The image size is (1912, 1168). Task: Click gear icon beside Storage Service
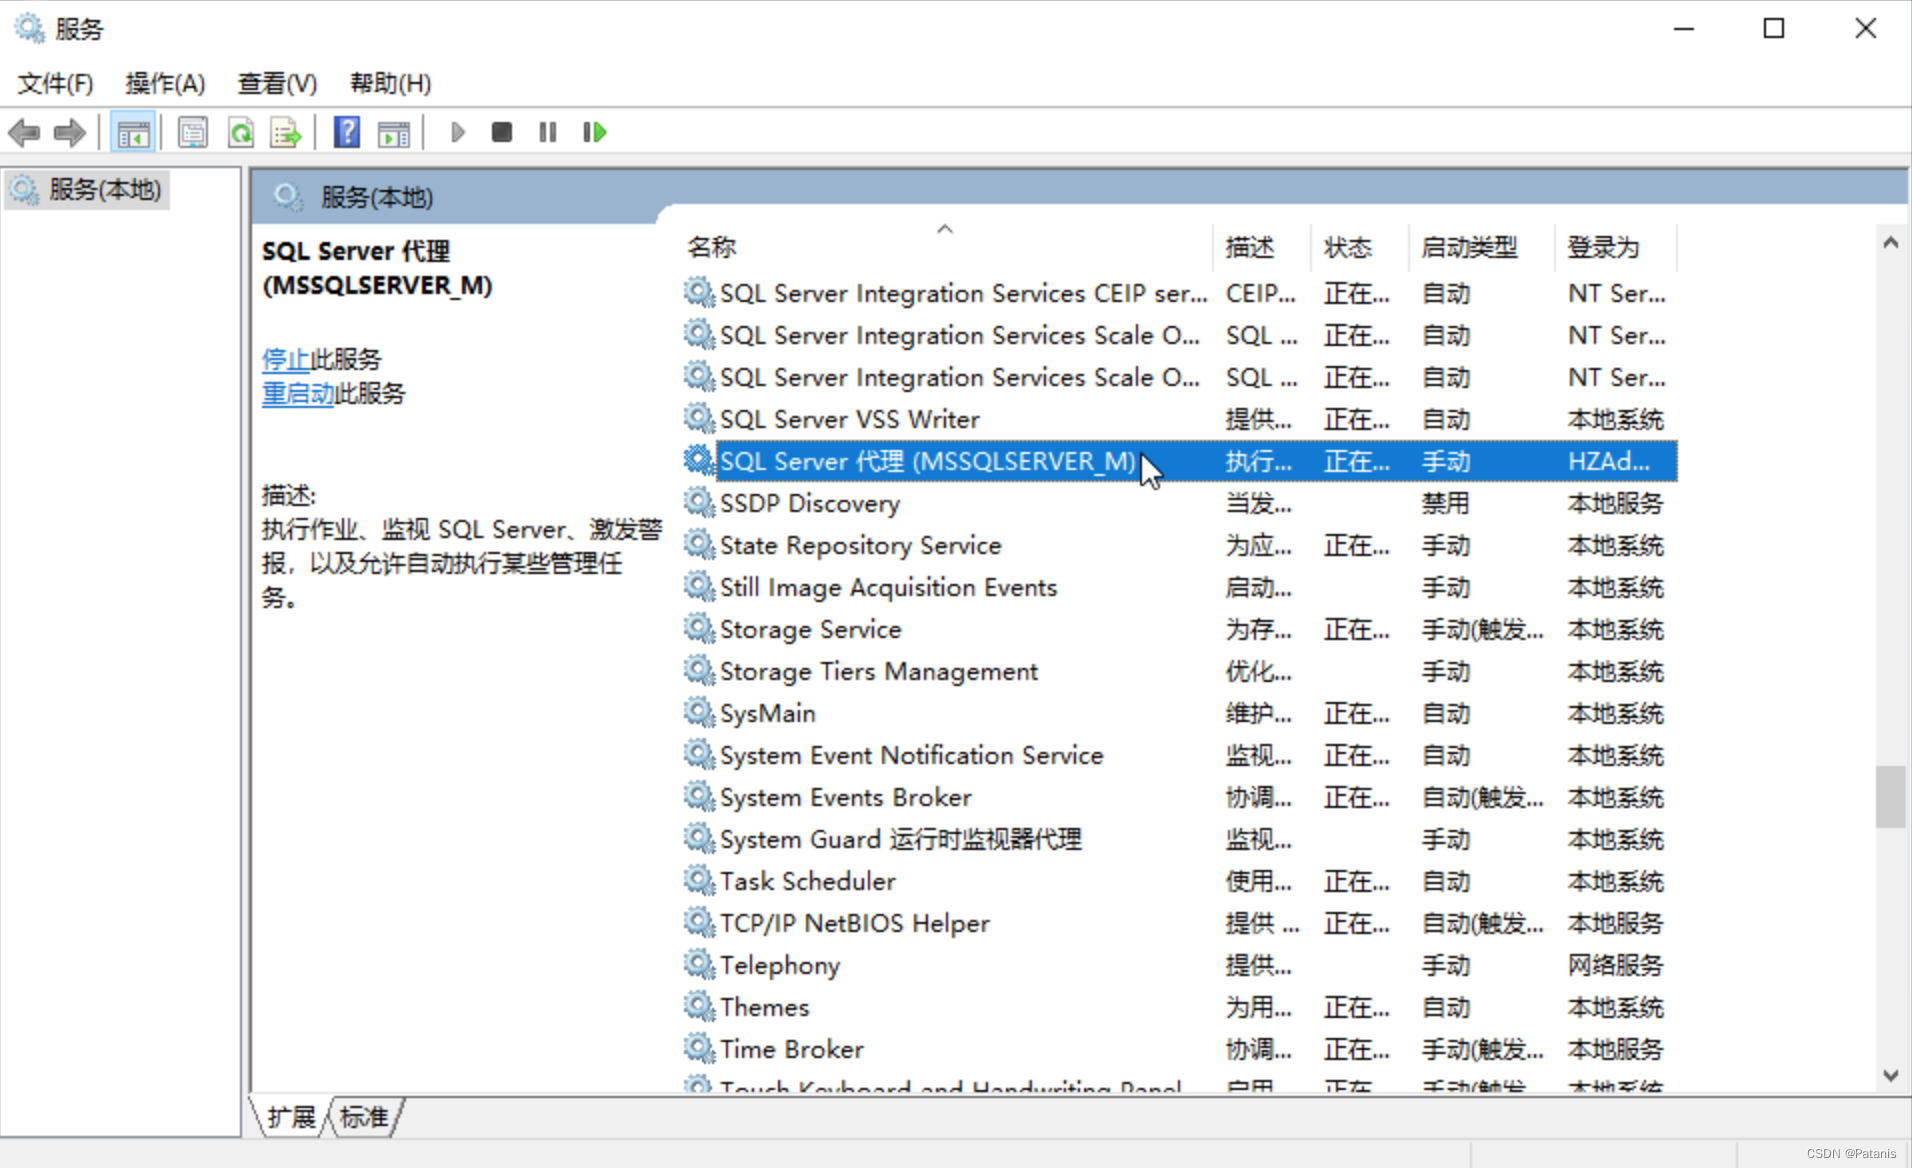[699, 627]
